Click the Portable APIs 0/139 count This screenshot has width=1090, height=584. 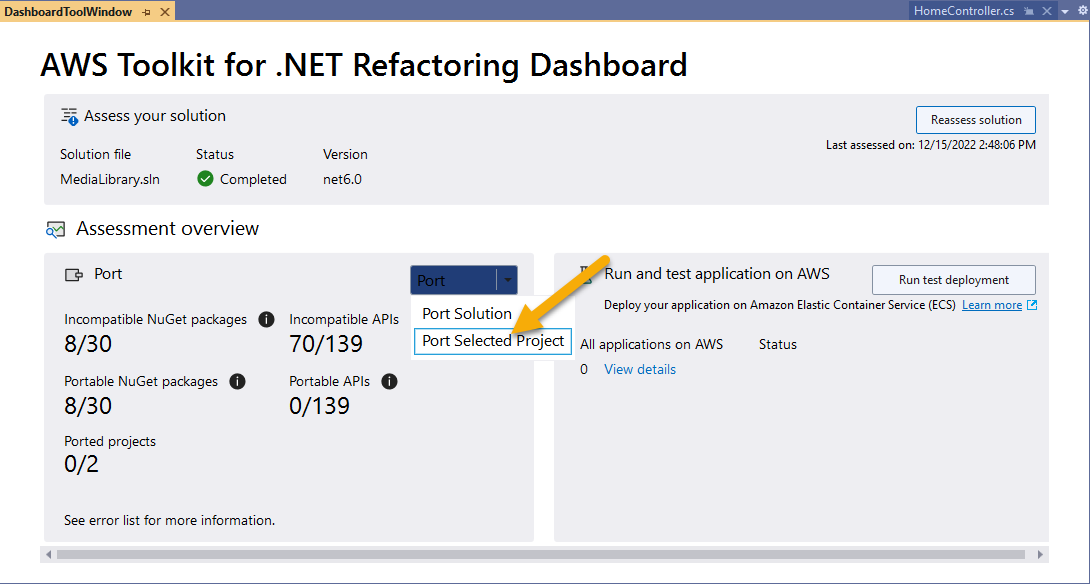(320, 406)
